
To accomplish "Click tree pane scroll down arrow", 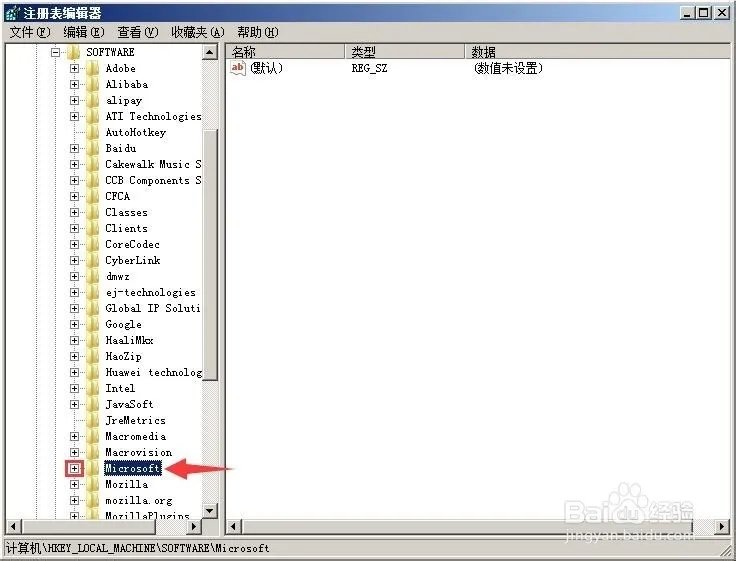I will point(210,511).
